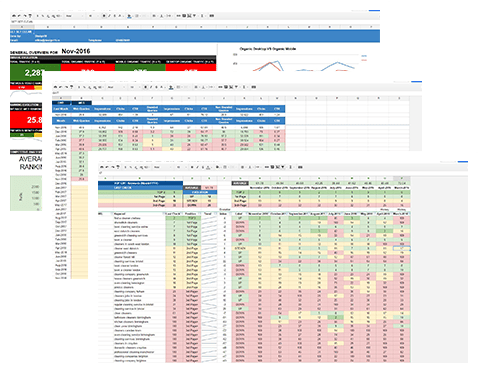
Task: Print from the middle queries window toolbar
Action: (x=55, y=87)
